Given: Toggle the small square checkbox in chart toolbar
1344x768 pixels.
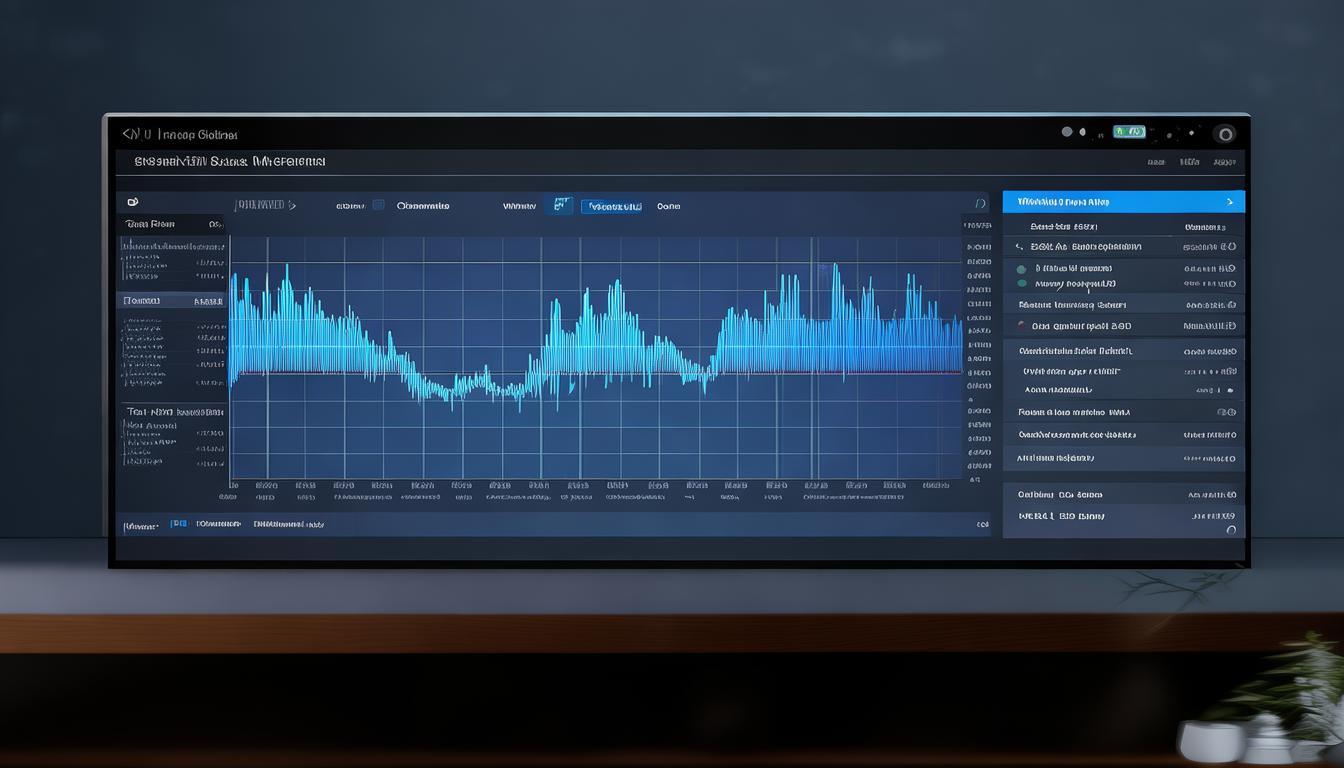Looking at the screenshot, I should [378, 205].
